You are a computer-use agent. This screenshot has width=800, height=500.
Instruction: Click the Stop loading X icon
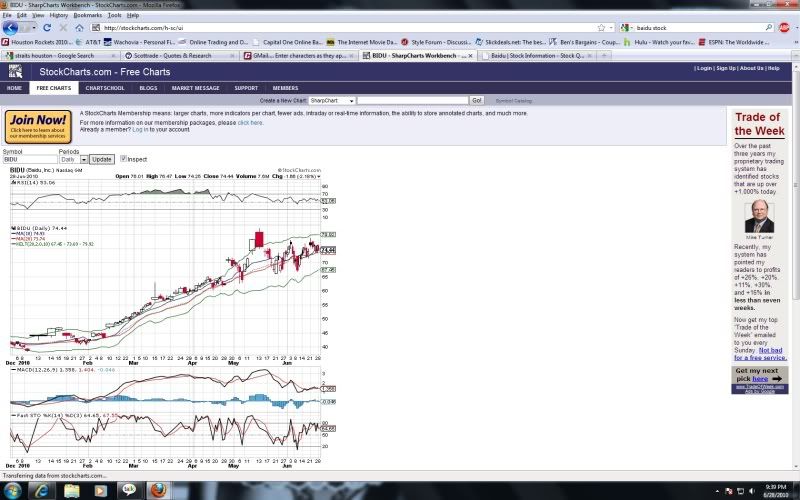tap(63, 28)
